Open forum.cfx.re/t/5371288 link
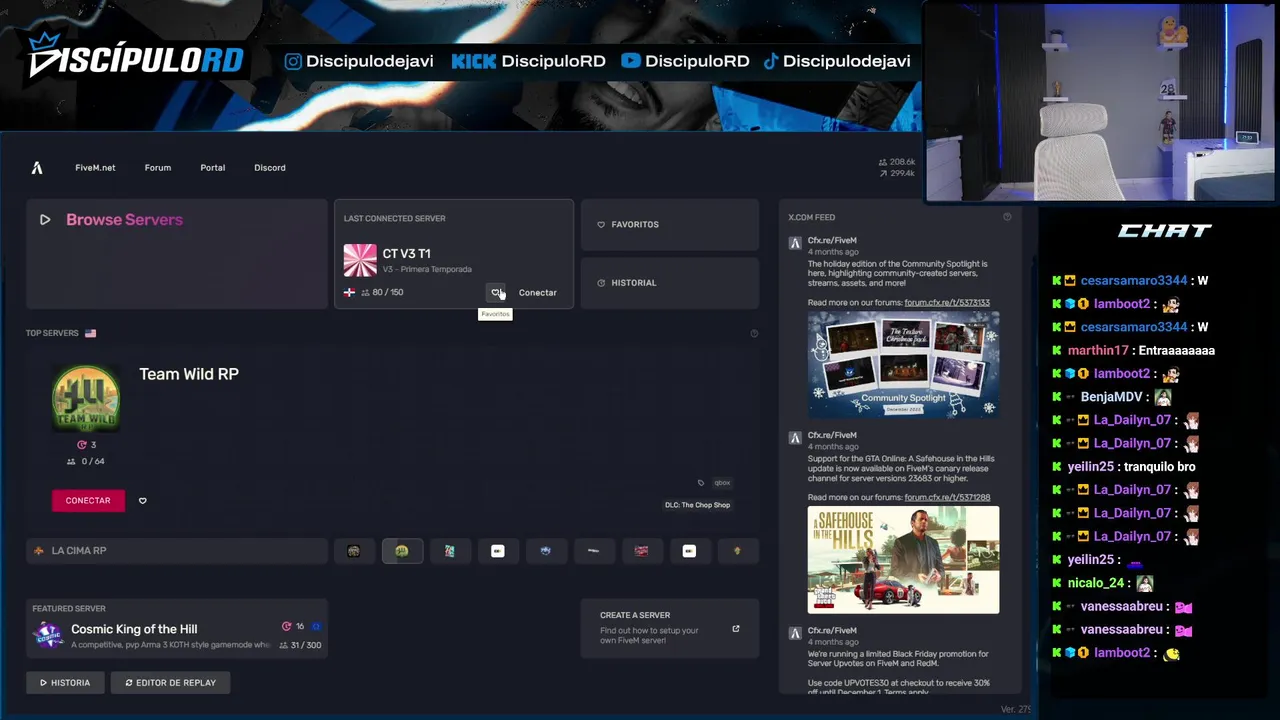The width and height of the screenshot is (1280, 720). point(947,498)
